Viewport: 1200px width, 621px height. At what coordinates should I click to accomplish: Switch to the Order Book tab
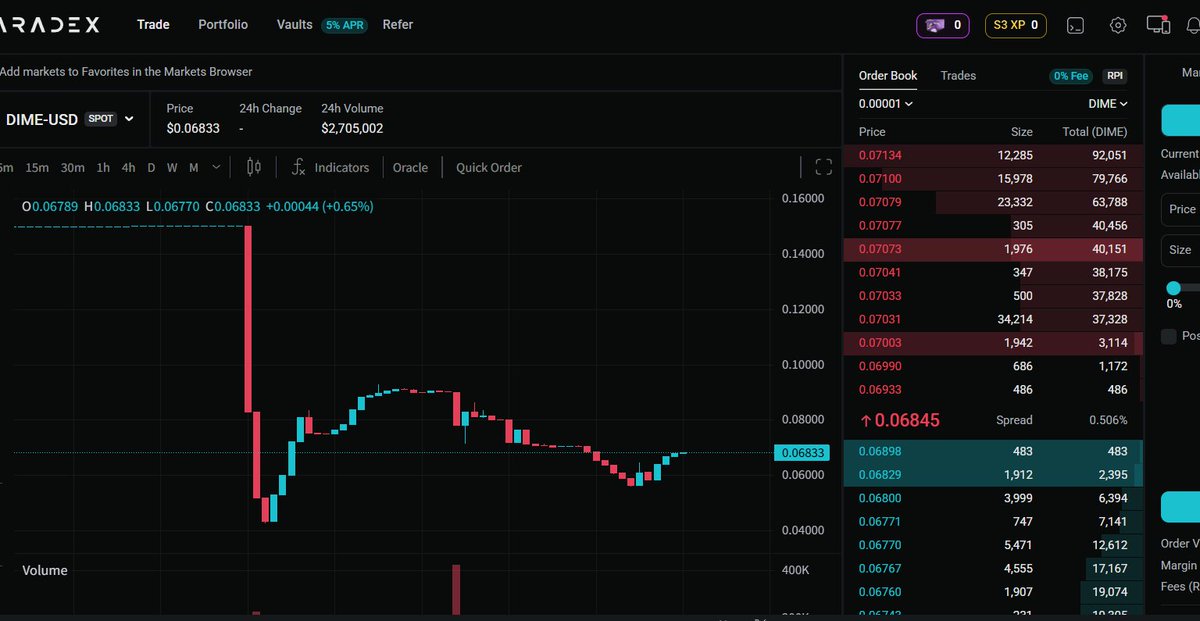[888, 76]
